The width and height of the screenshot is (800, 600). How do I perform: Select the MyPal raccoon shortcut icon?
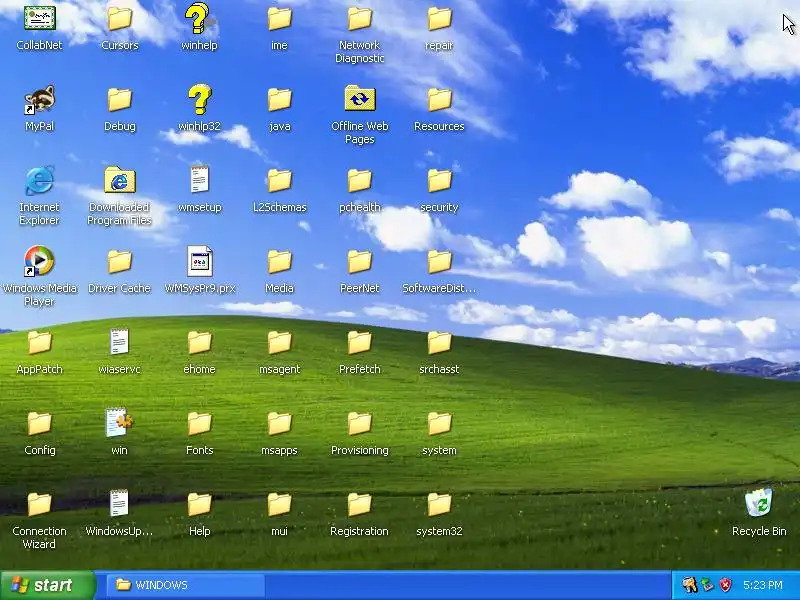[x=39, y=99]
